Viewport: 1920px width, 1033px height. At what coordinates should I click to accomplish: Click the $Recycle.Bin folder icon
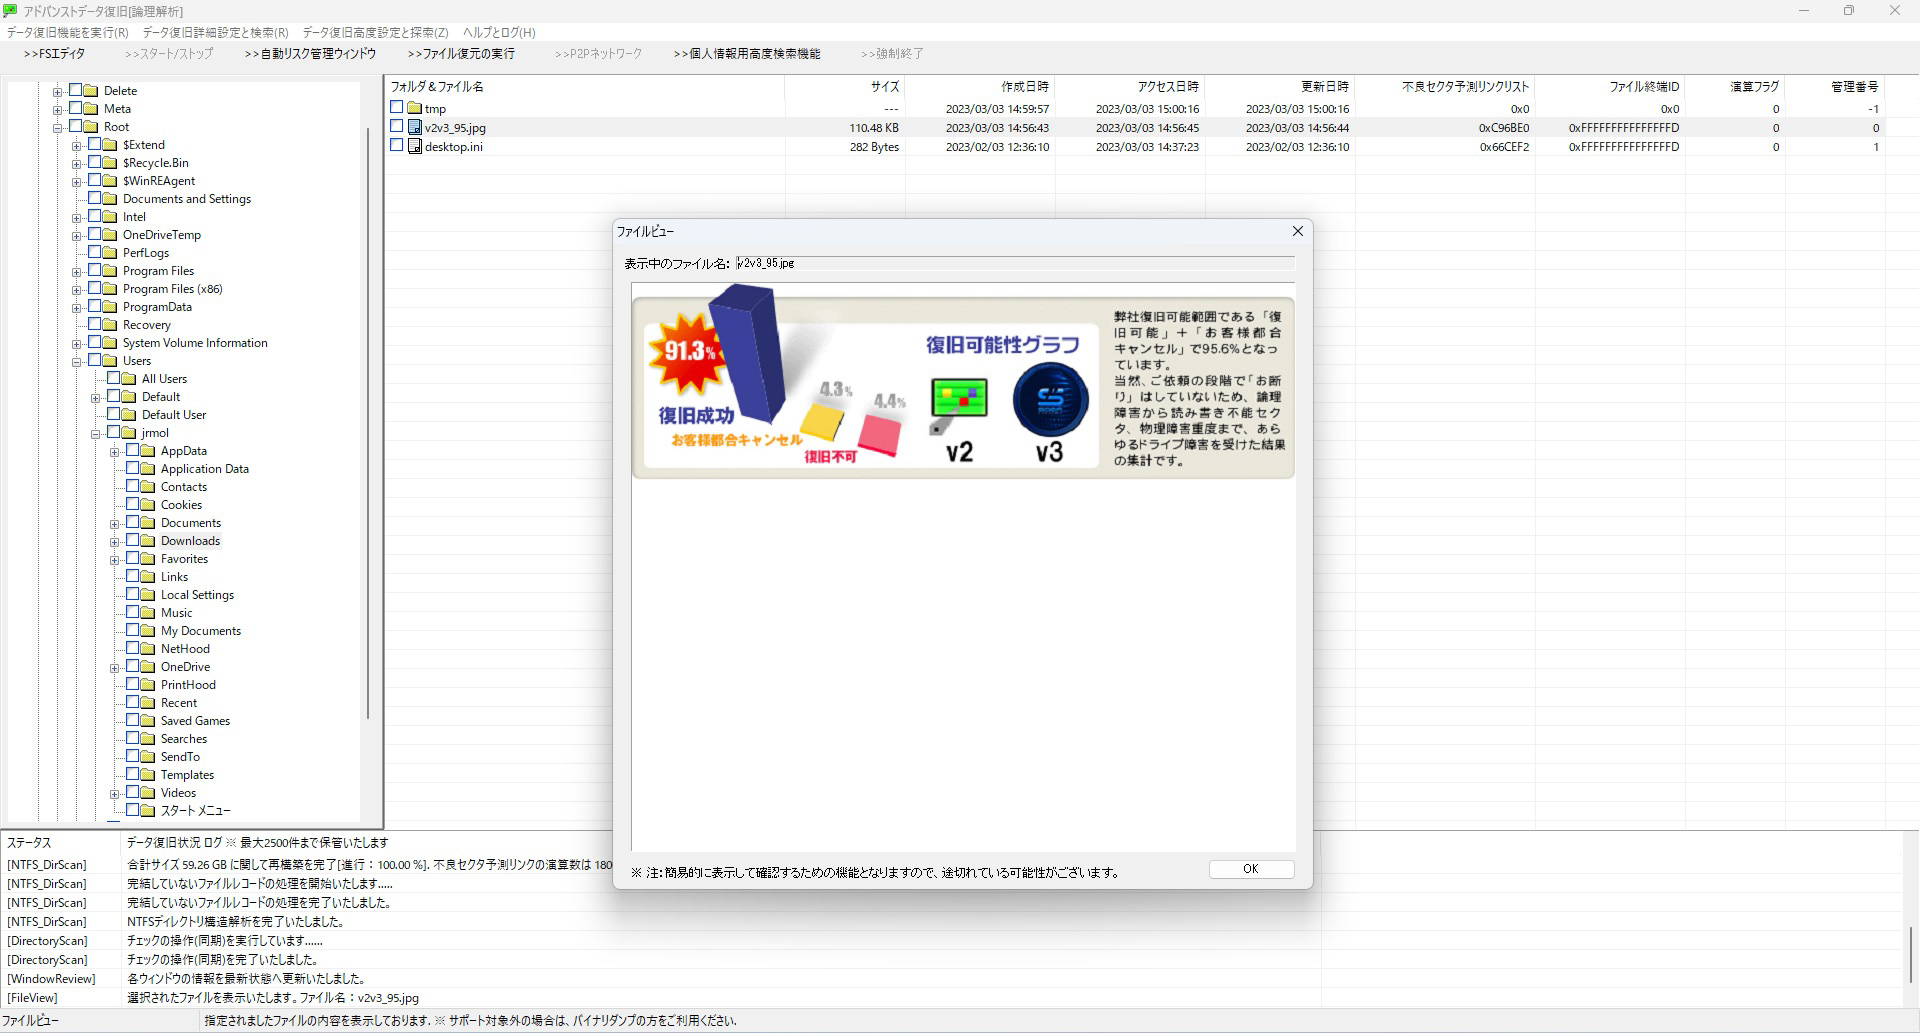[x=110, y=163]
